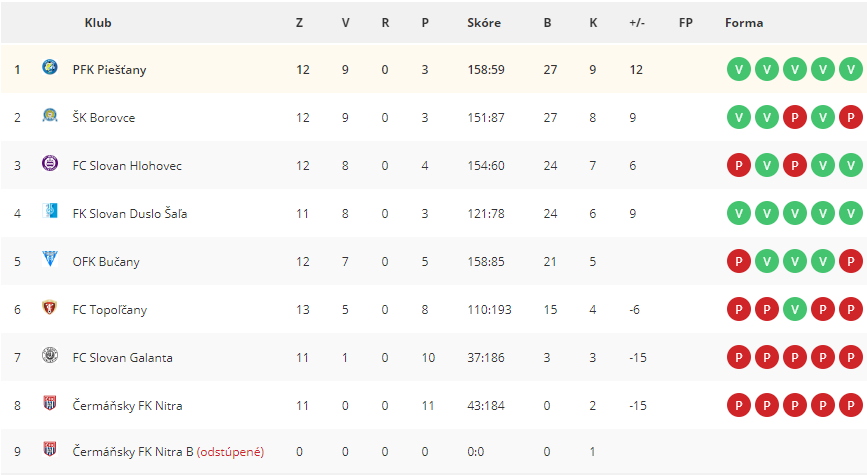Open FC Slovan Galanta team link
The width and height of the screenshot is (867, 475).
click(x=123, y=358)
